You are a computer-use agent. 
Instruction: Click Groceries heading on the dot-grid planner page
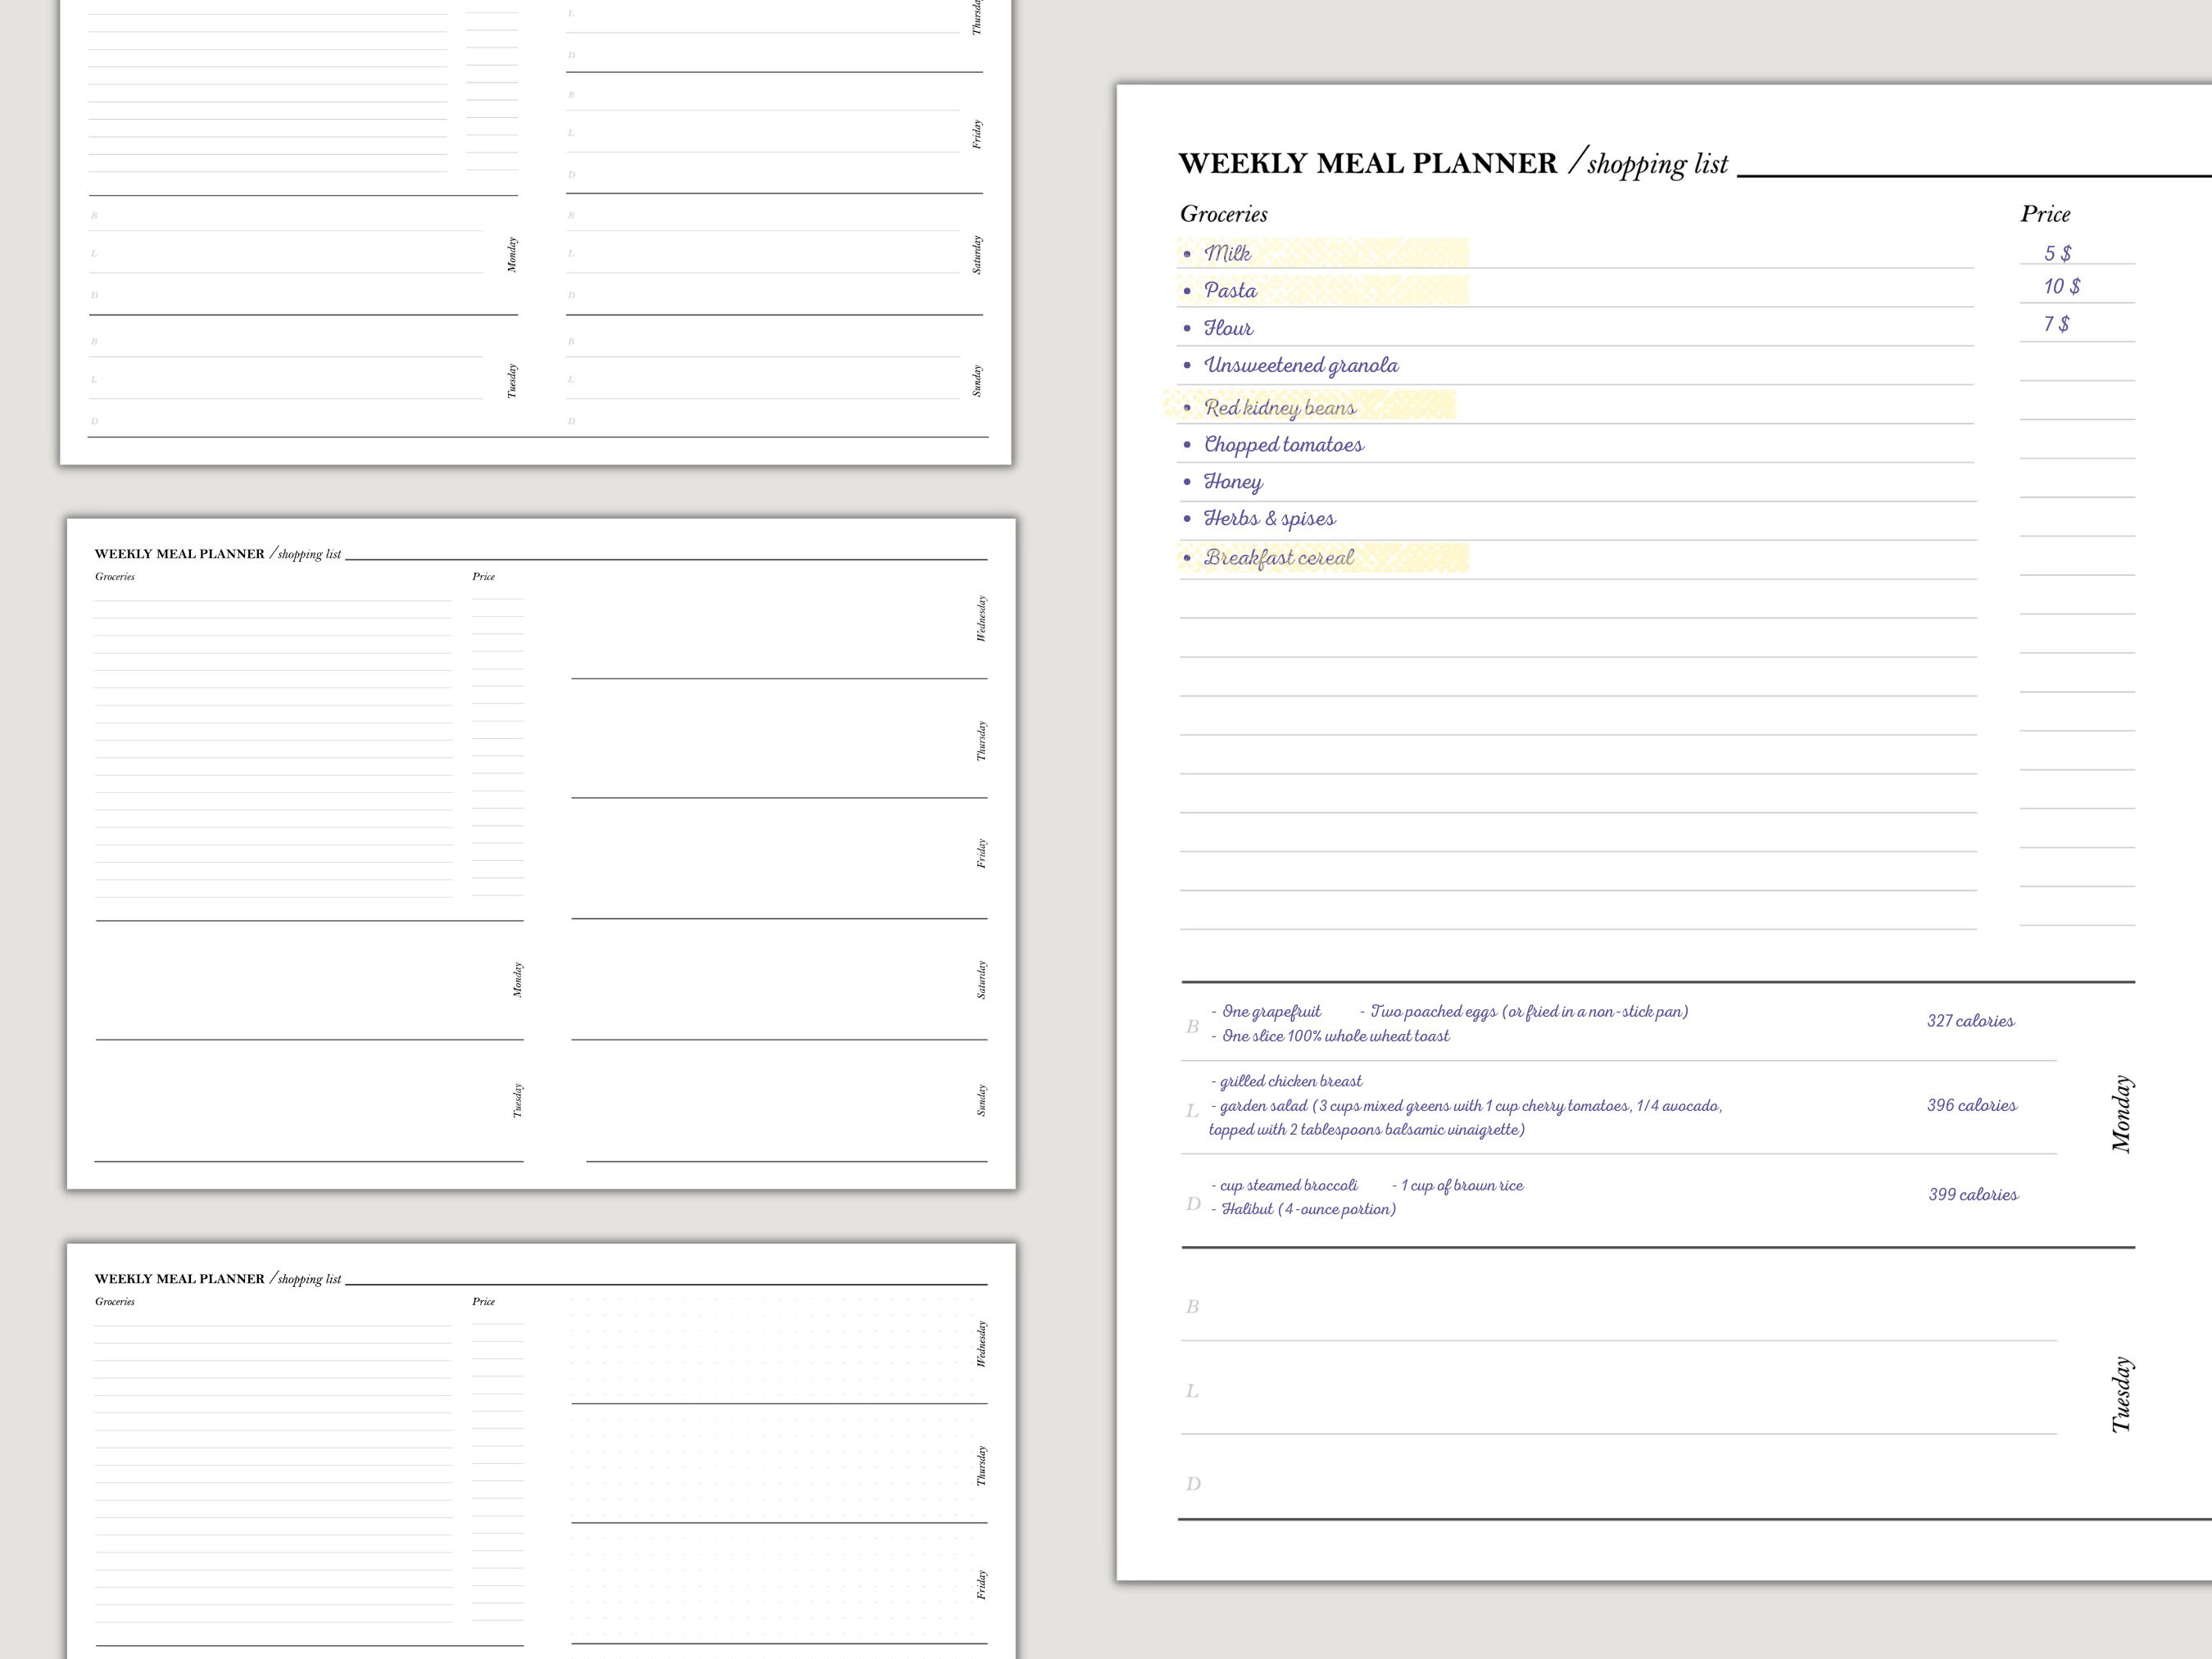(115, 1301)
